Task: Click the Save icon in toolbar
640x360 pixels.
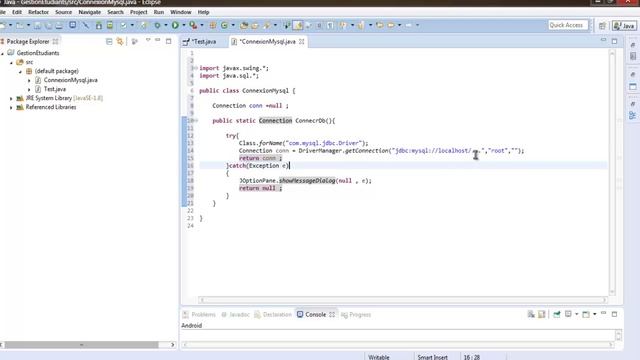Action: [37, 25]
